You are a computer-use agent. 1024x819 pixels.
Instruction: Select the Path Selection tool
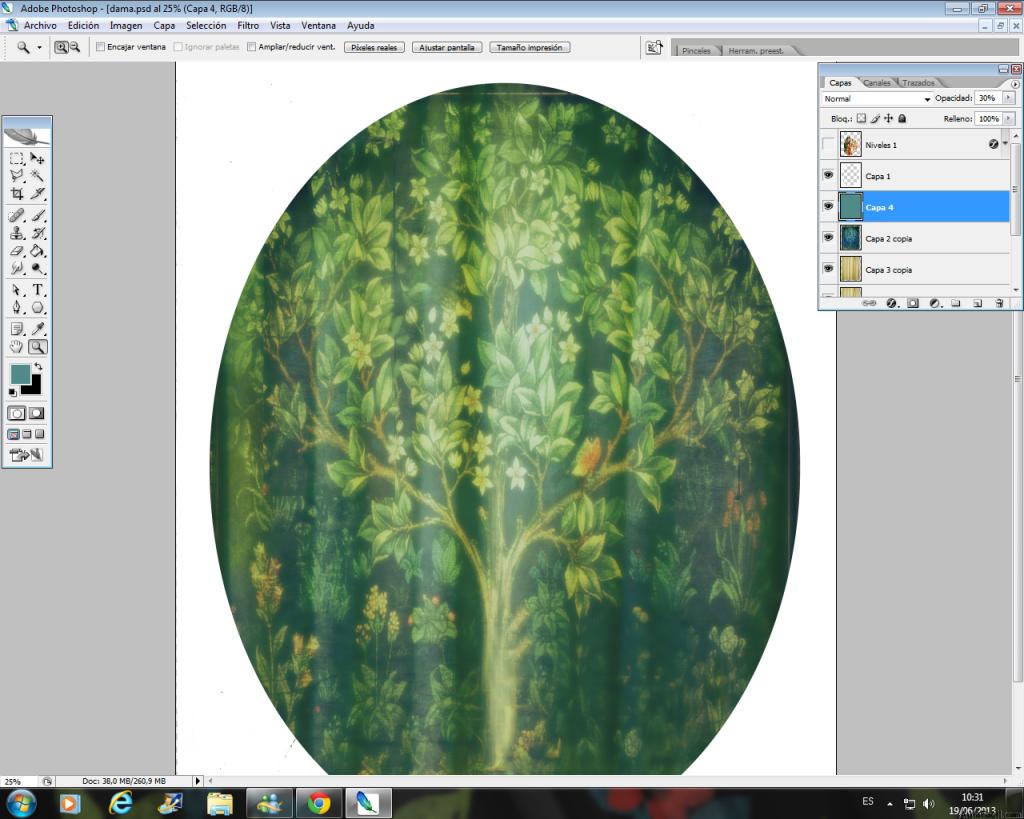[x=17, y=290]
